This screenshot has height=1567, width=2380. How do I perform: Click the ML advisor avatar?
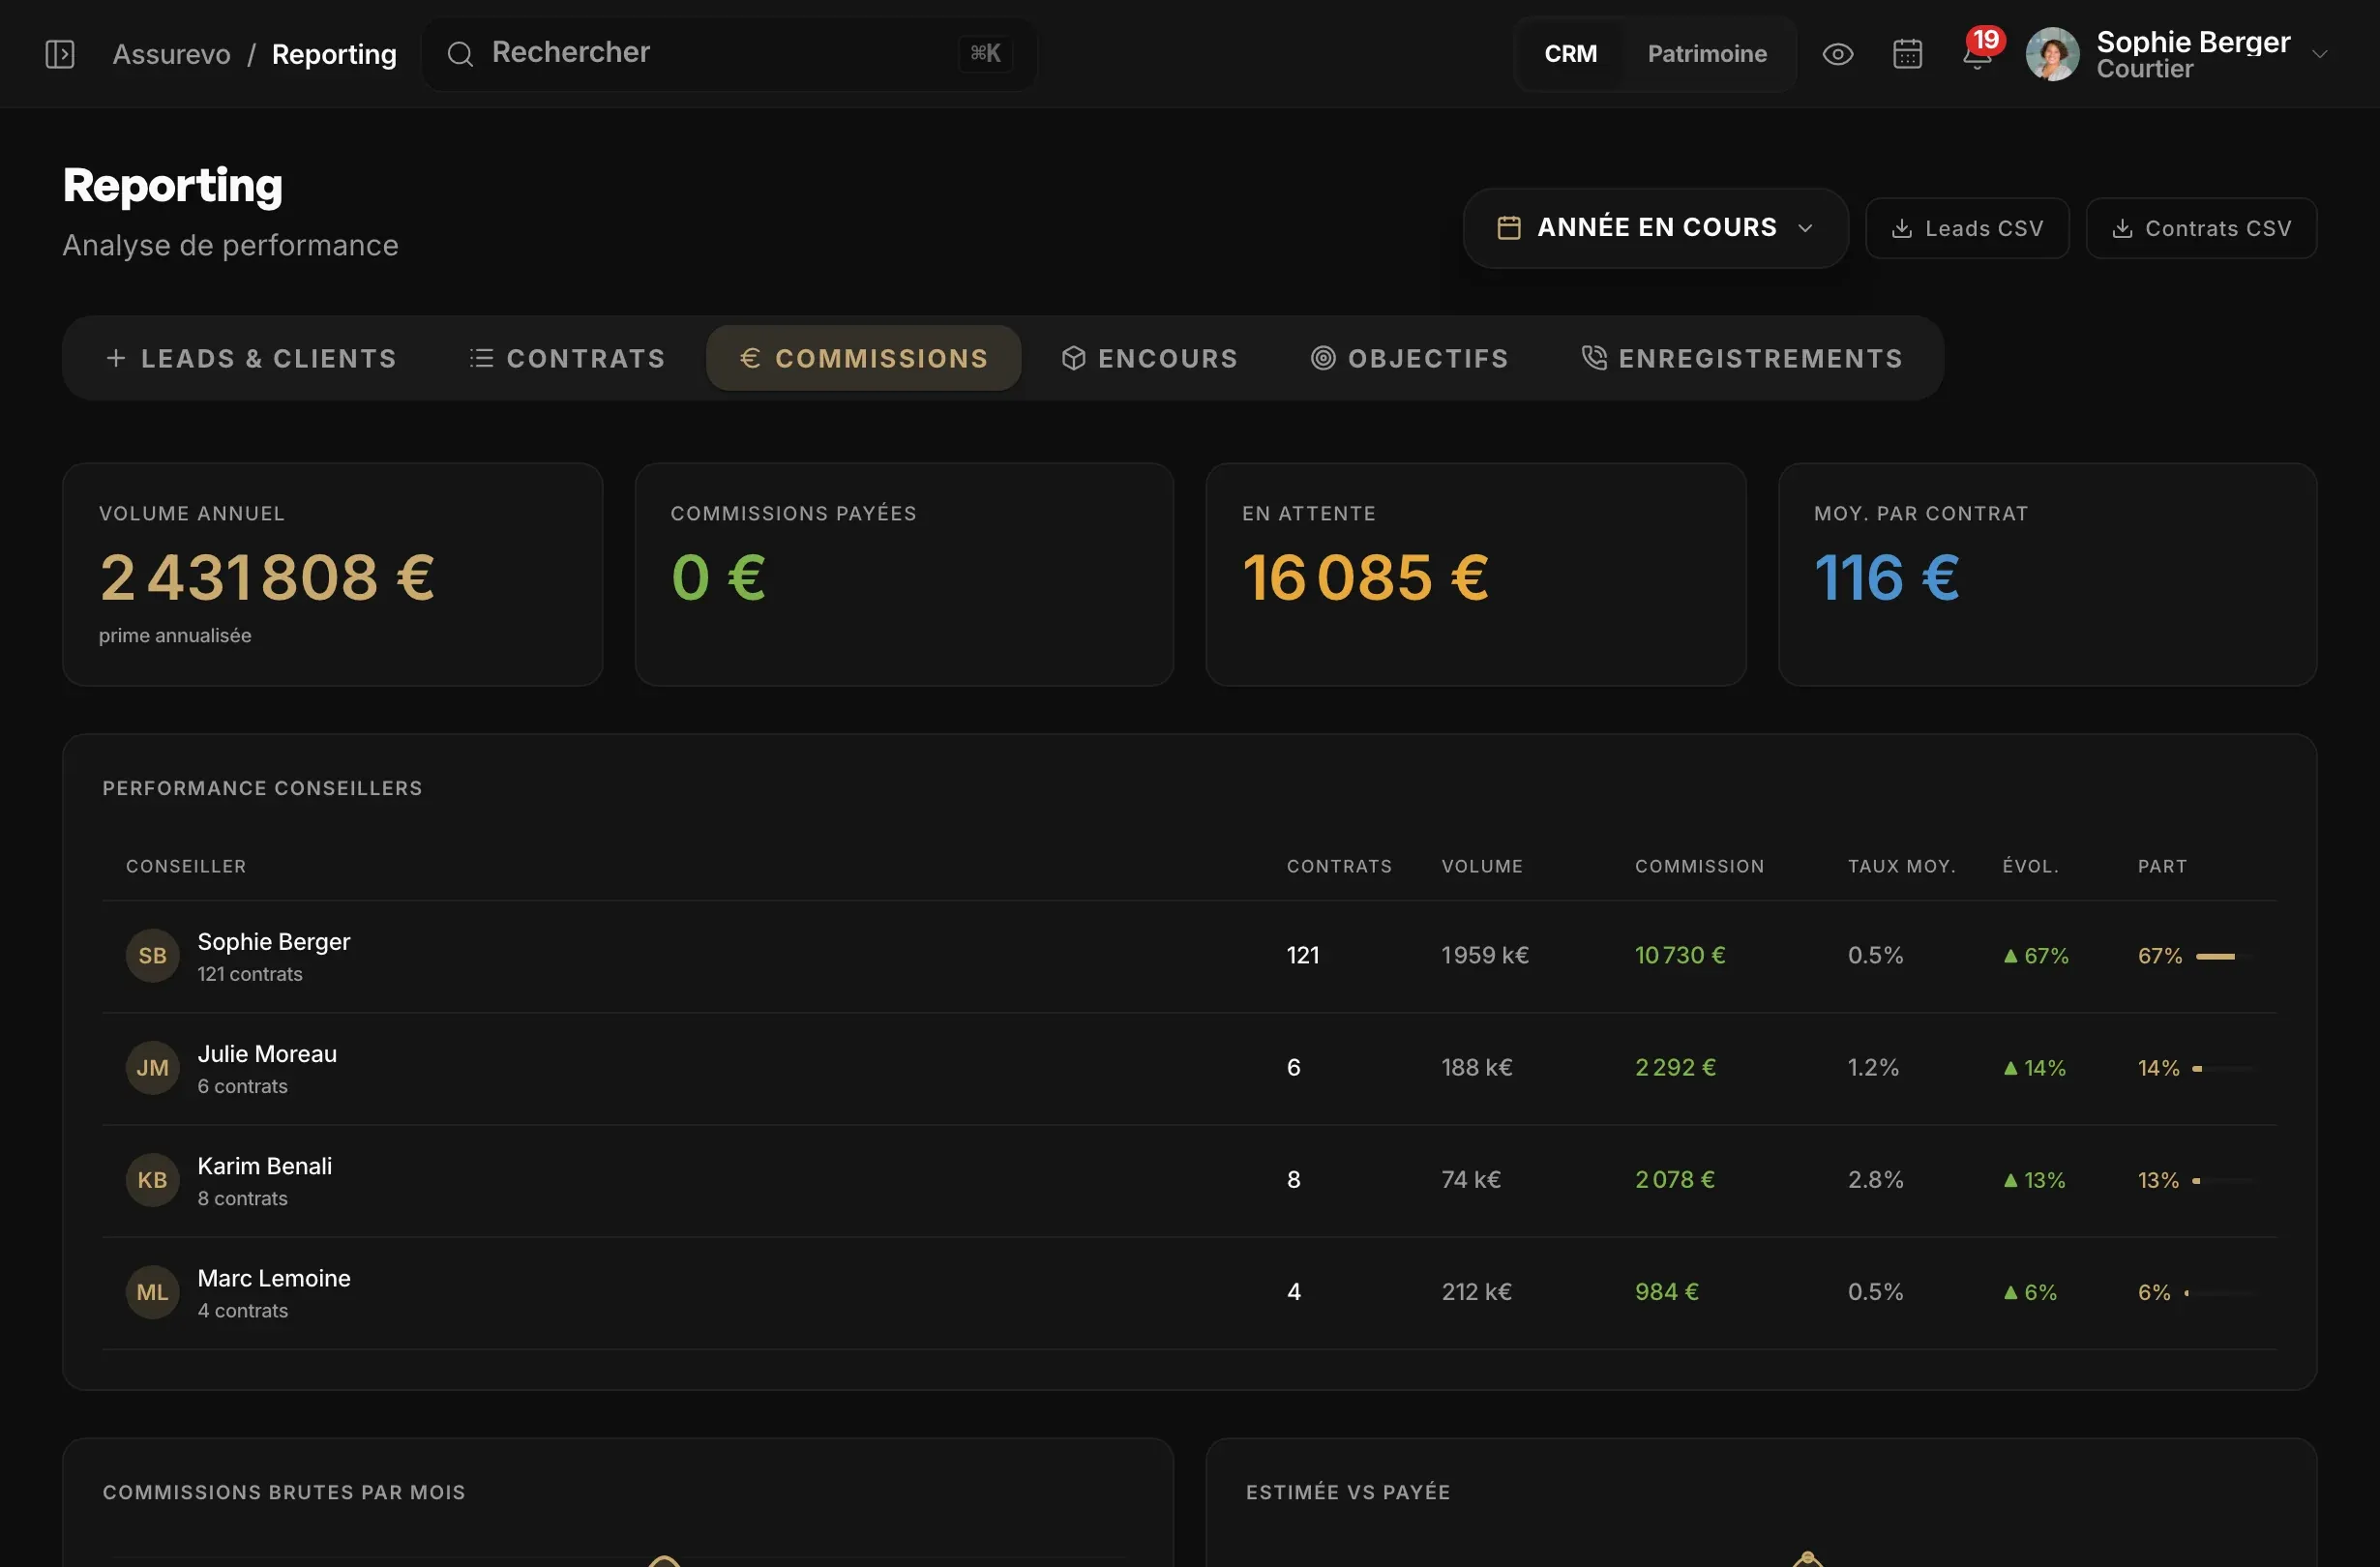click(152, 1291)
